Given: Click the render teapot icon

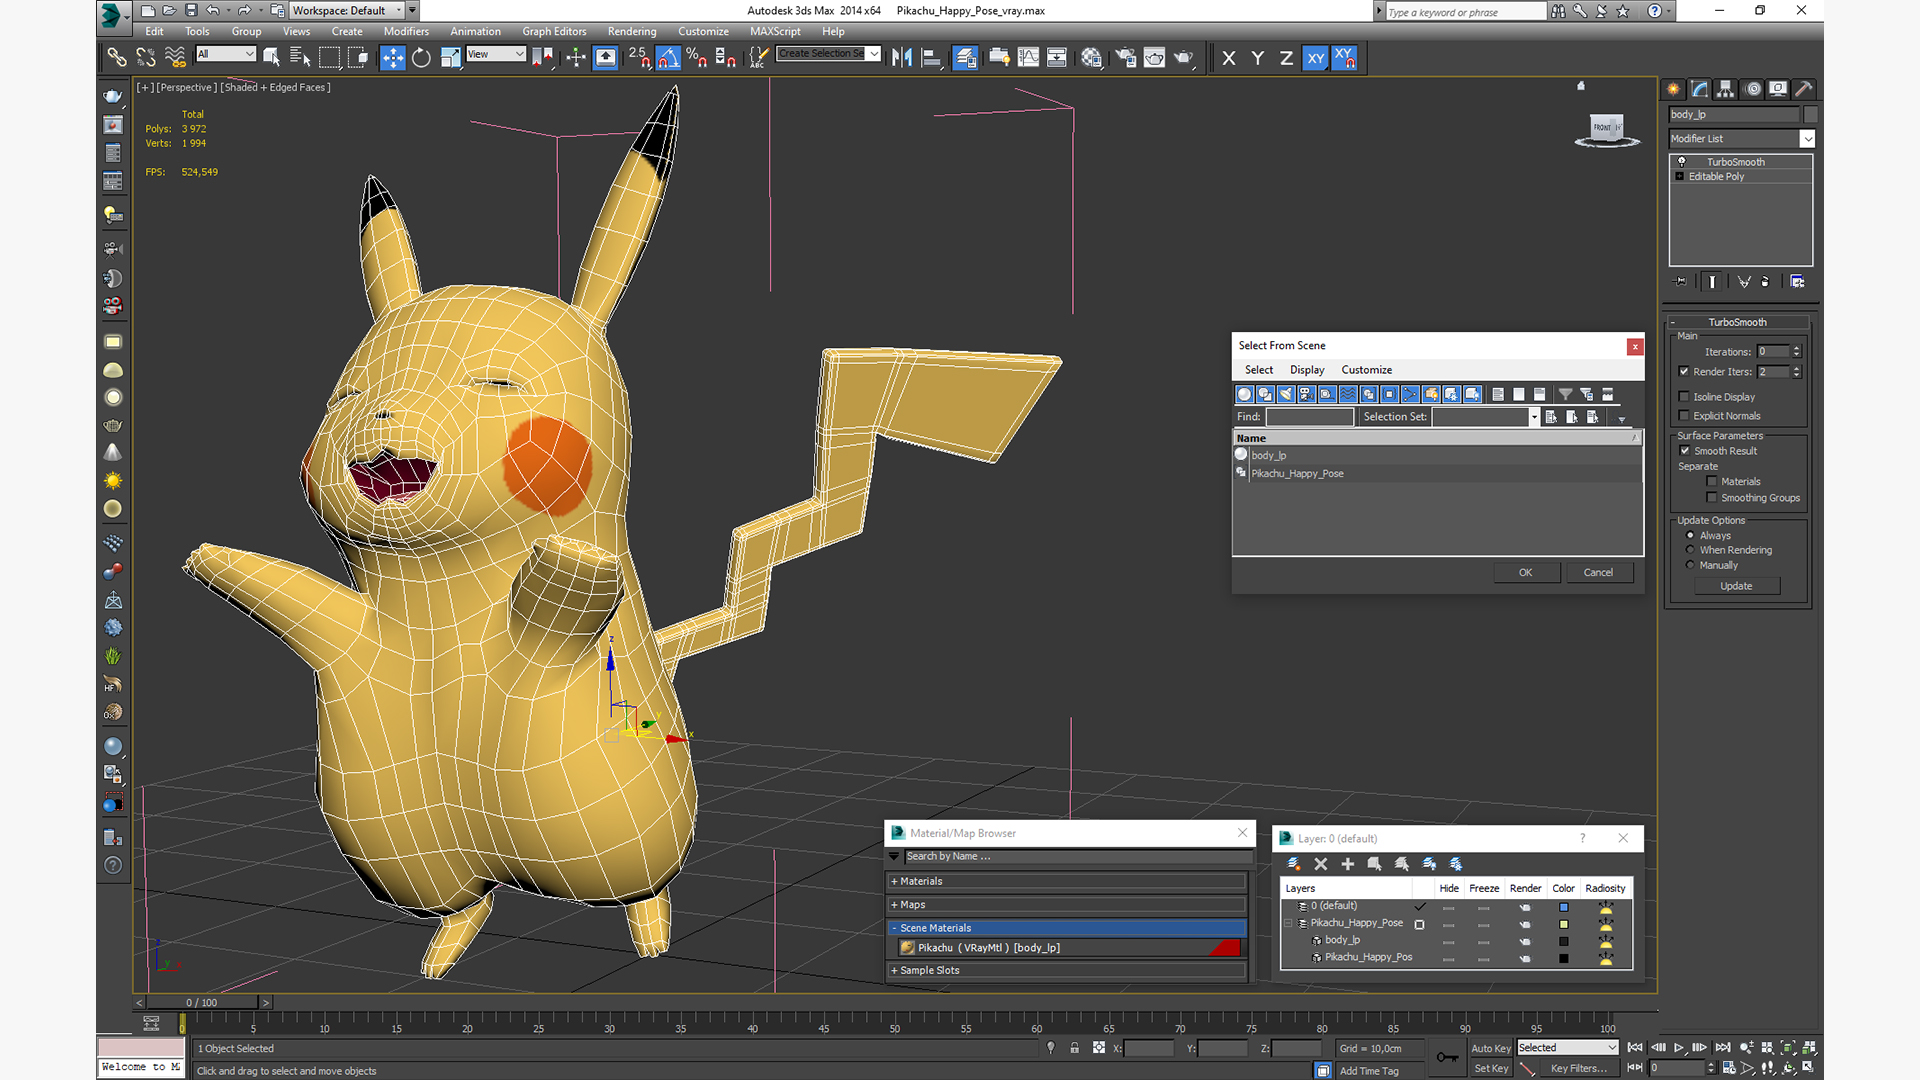Looking at the screenshot, I should [x=1184, y=58].
